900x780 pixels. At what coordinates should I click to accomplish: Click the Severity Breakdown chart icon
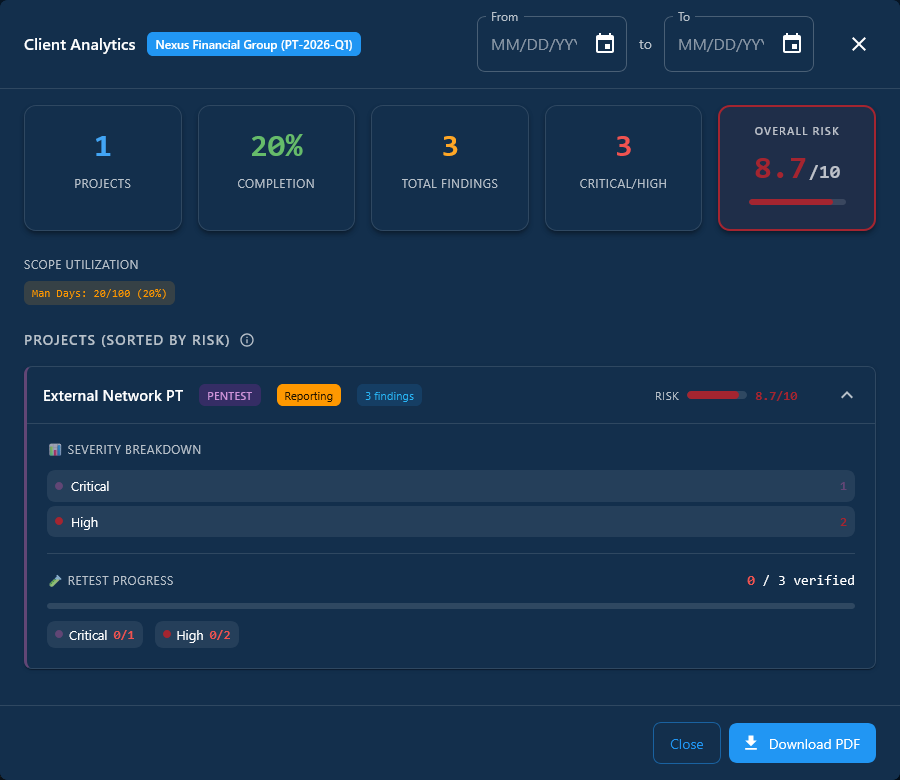click(x=55, y=449)
